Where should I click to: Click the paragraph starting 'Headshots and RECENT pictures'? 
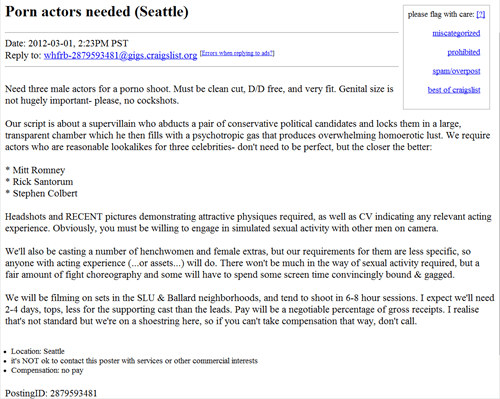click(x=248, y=222)
